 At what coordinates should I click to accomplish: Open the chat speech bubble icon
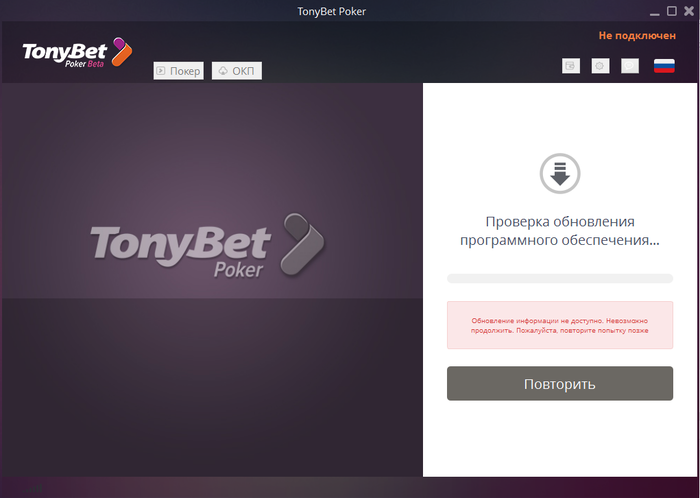pyautogui.click(x=629, y=66)
